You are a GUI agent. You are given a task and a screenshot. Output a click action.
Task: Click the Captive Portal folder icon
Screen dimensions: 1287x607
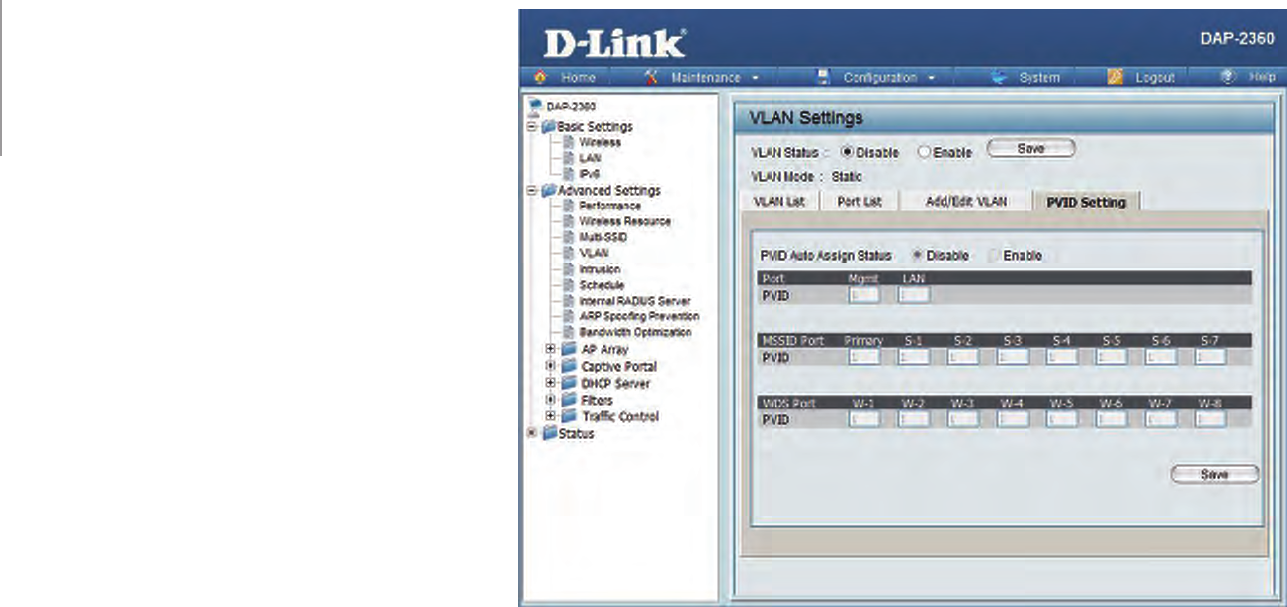[568, 367]
